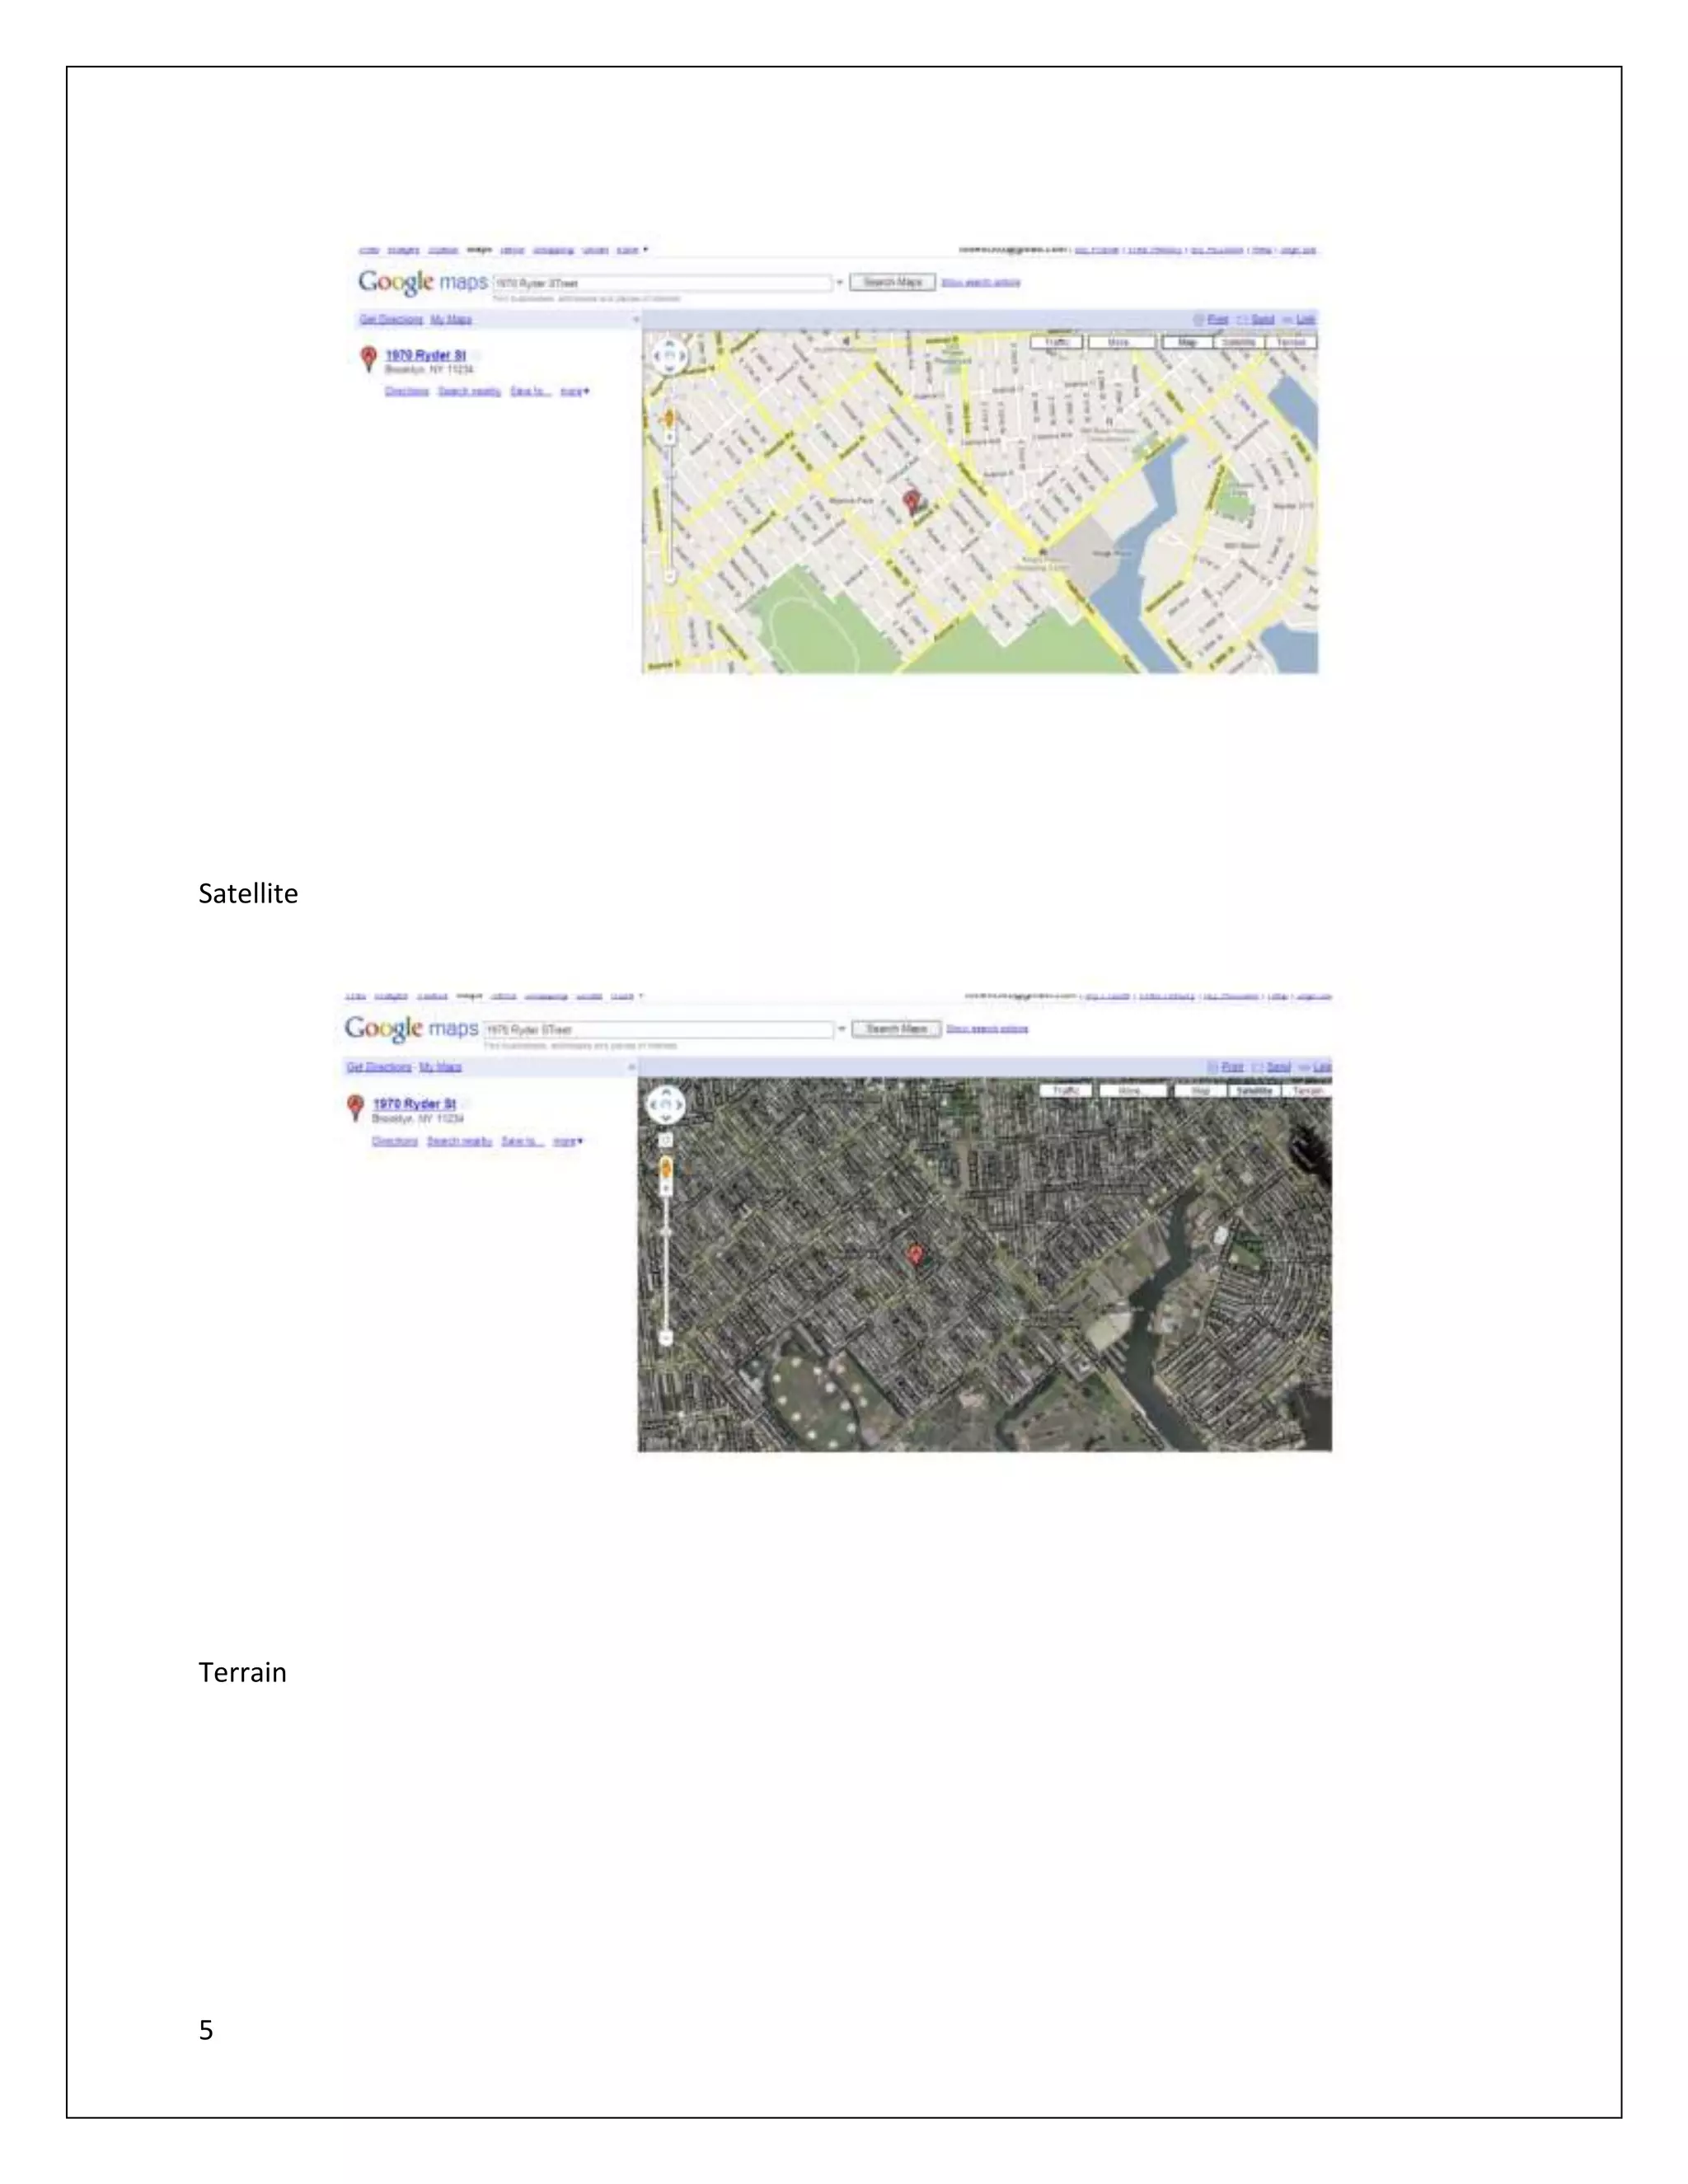The image size is (1688, 2184).
Task: Expand the 'more' dropdown under 1970 Ryder St in satellite screenshot
Action: 568,1141
